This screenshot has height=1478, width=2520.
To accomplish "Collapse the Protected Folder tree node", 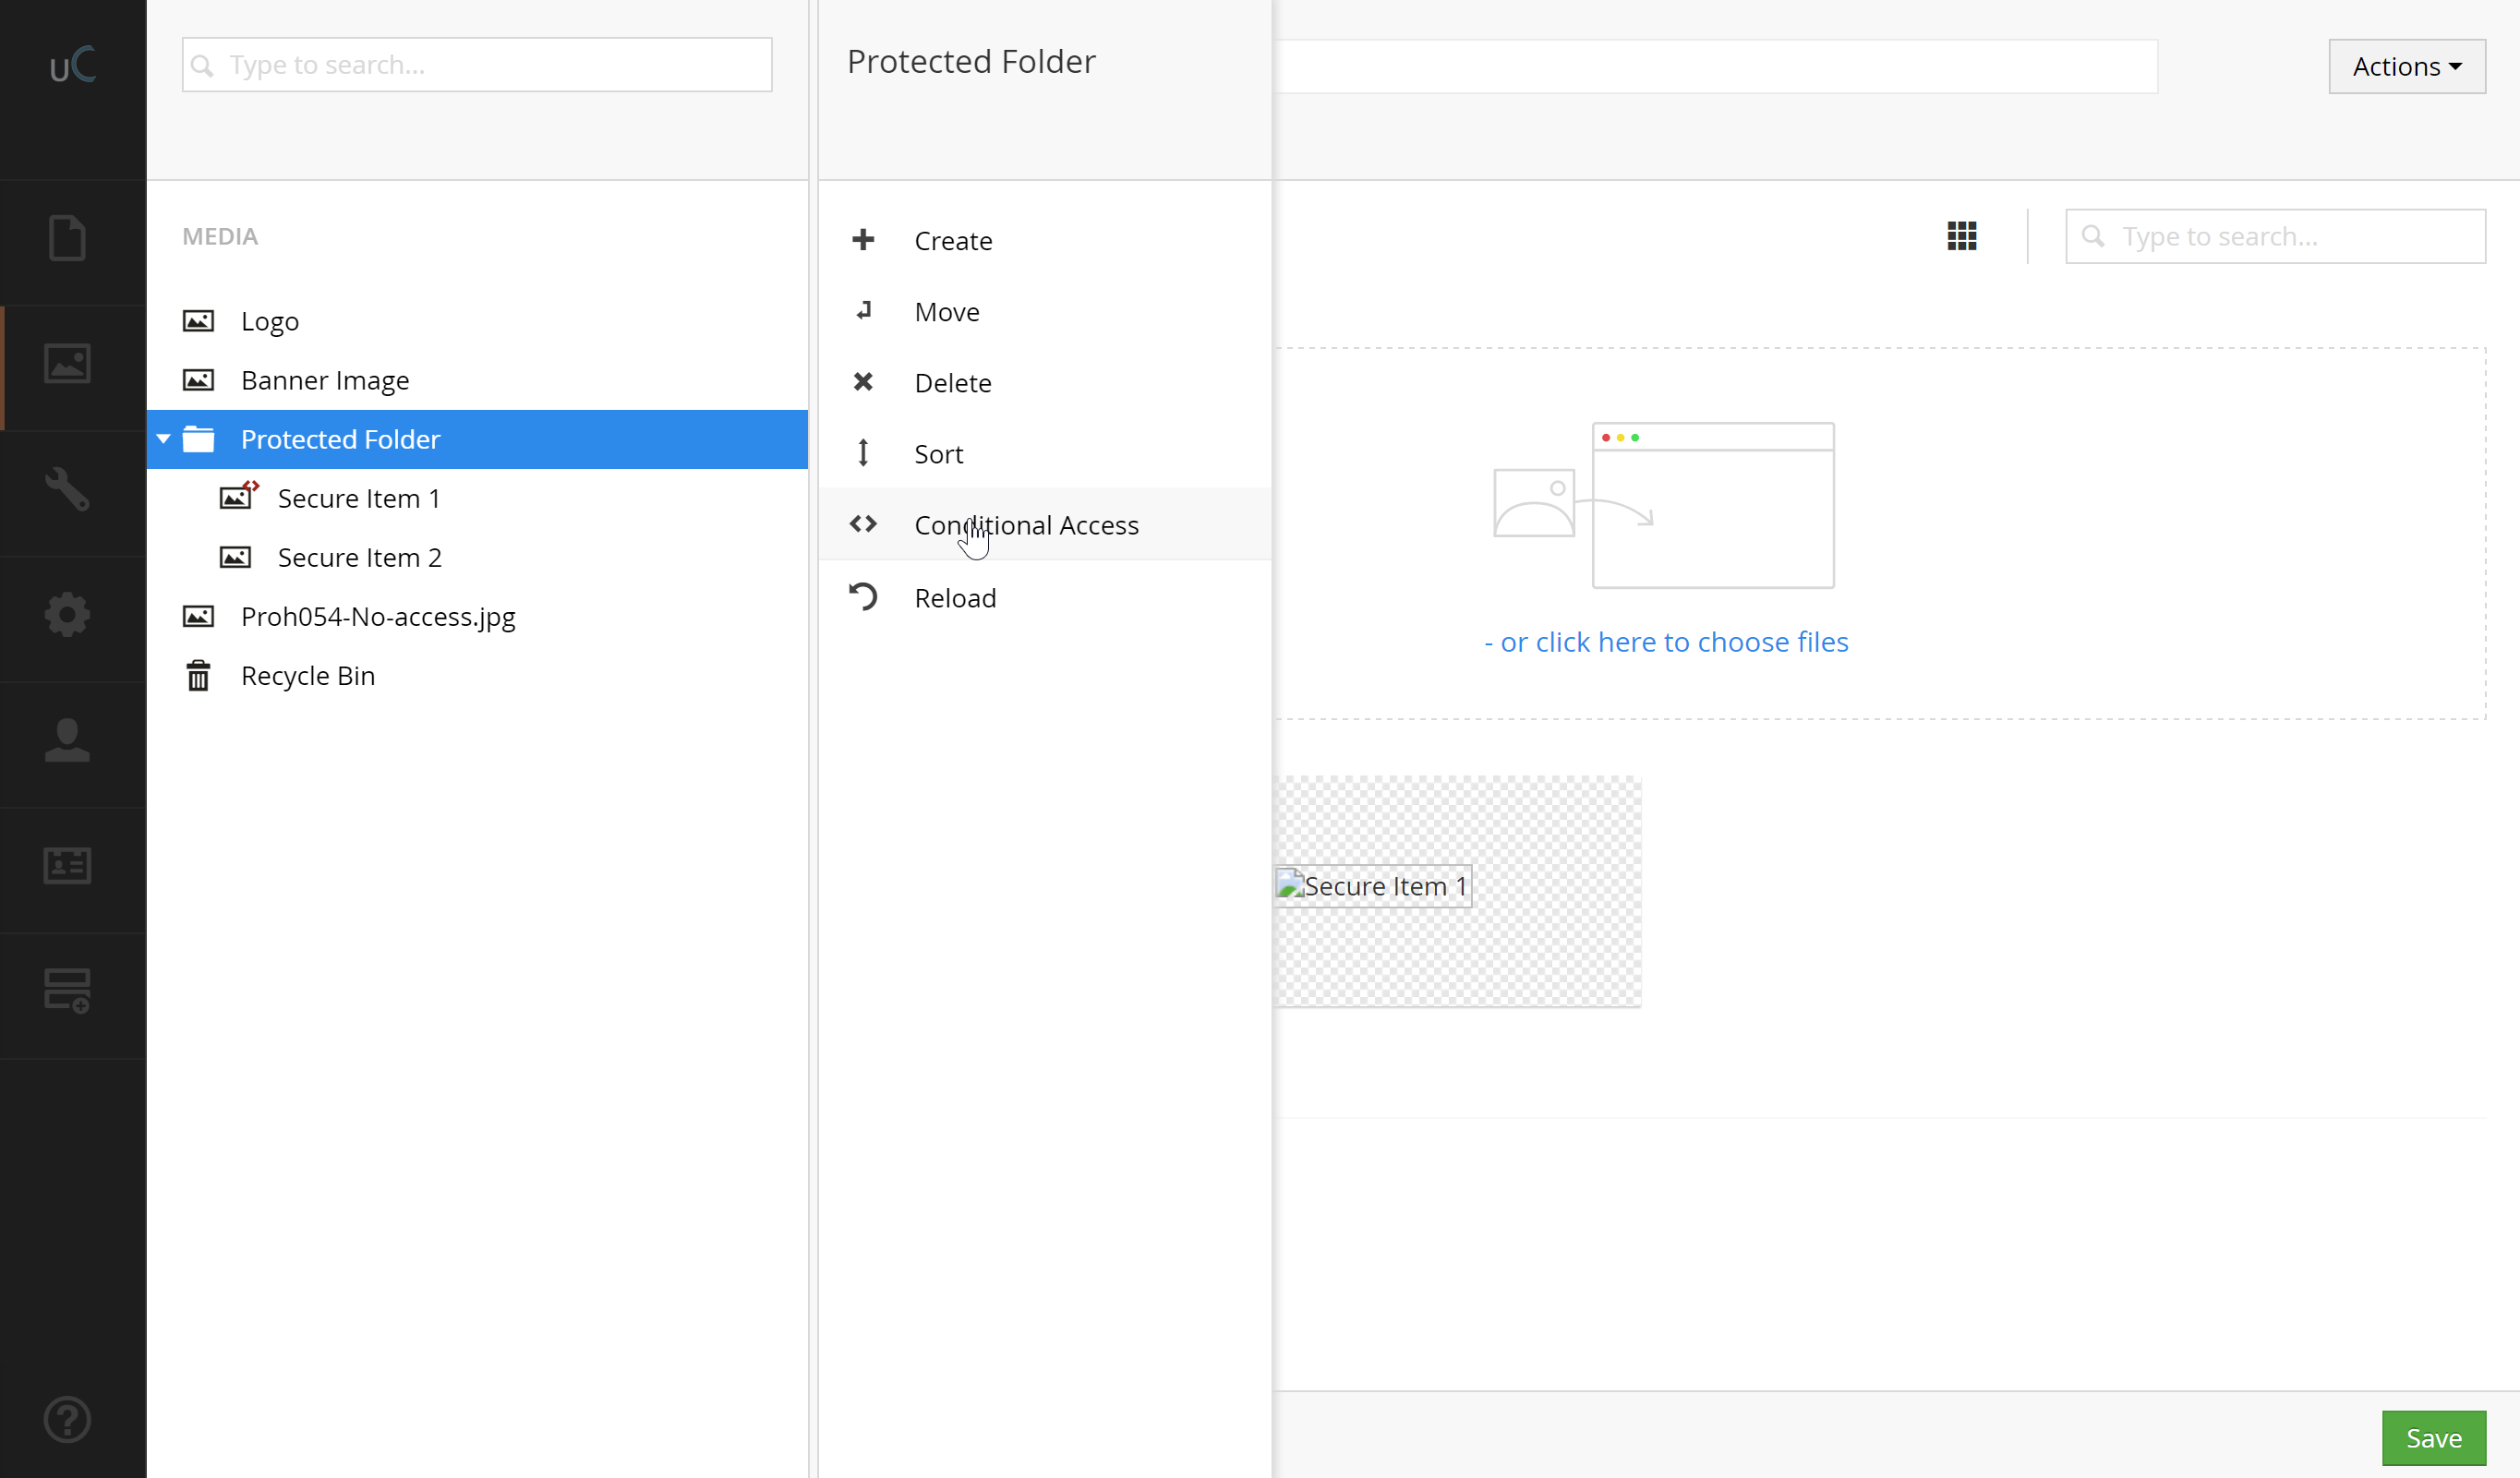I will (163, 439).
